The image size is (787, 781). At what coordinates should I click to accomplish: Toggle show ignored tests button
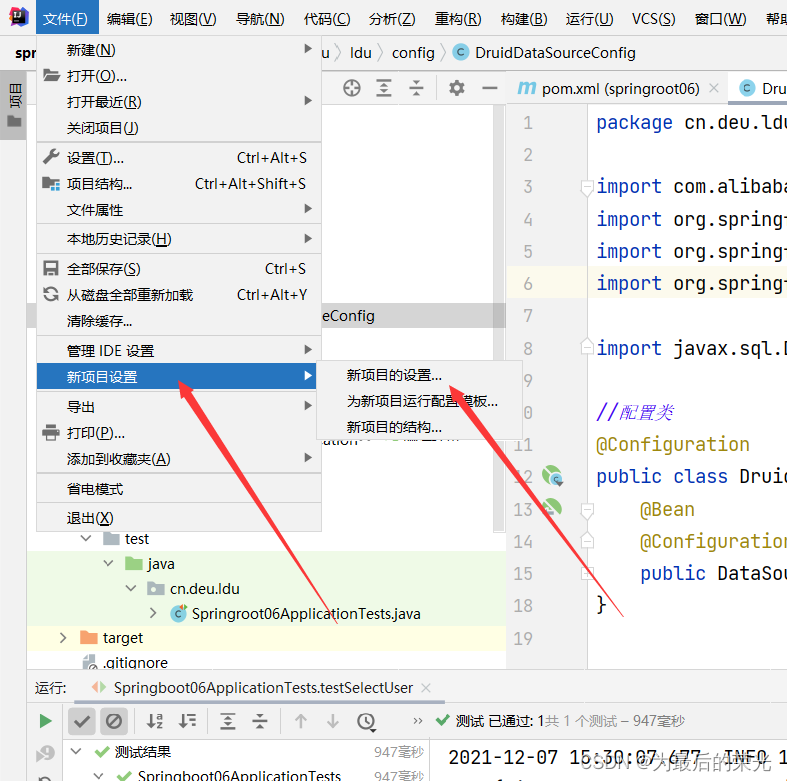pyautogui.click(x=113, y=721)
